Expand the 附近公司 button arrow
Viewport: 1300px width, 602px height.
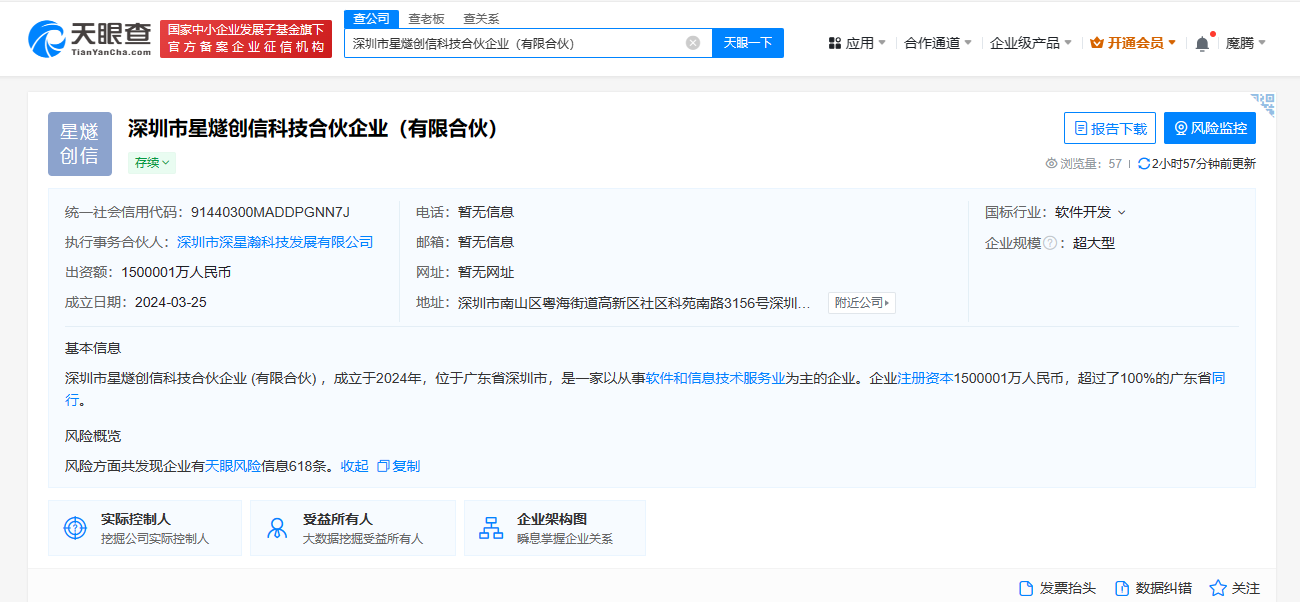click(886, 302)
